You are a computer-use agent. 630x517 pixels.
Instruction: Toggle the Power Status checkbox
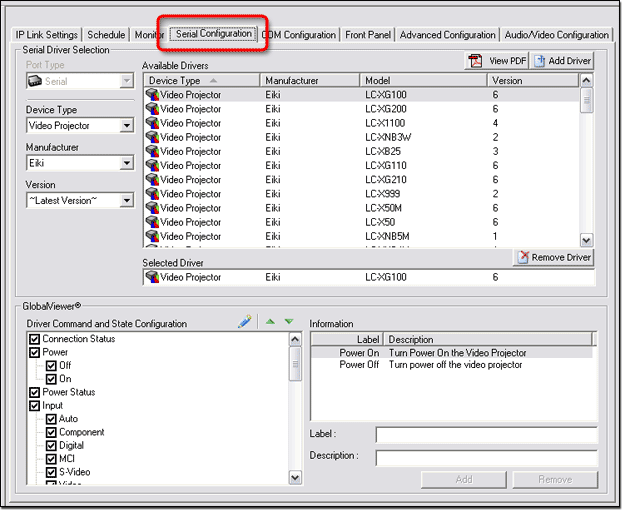coord(35,393)
